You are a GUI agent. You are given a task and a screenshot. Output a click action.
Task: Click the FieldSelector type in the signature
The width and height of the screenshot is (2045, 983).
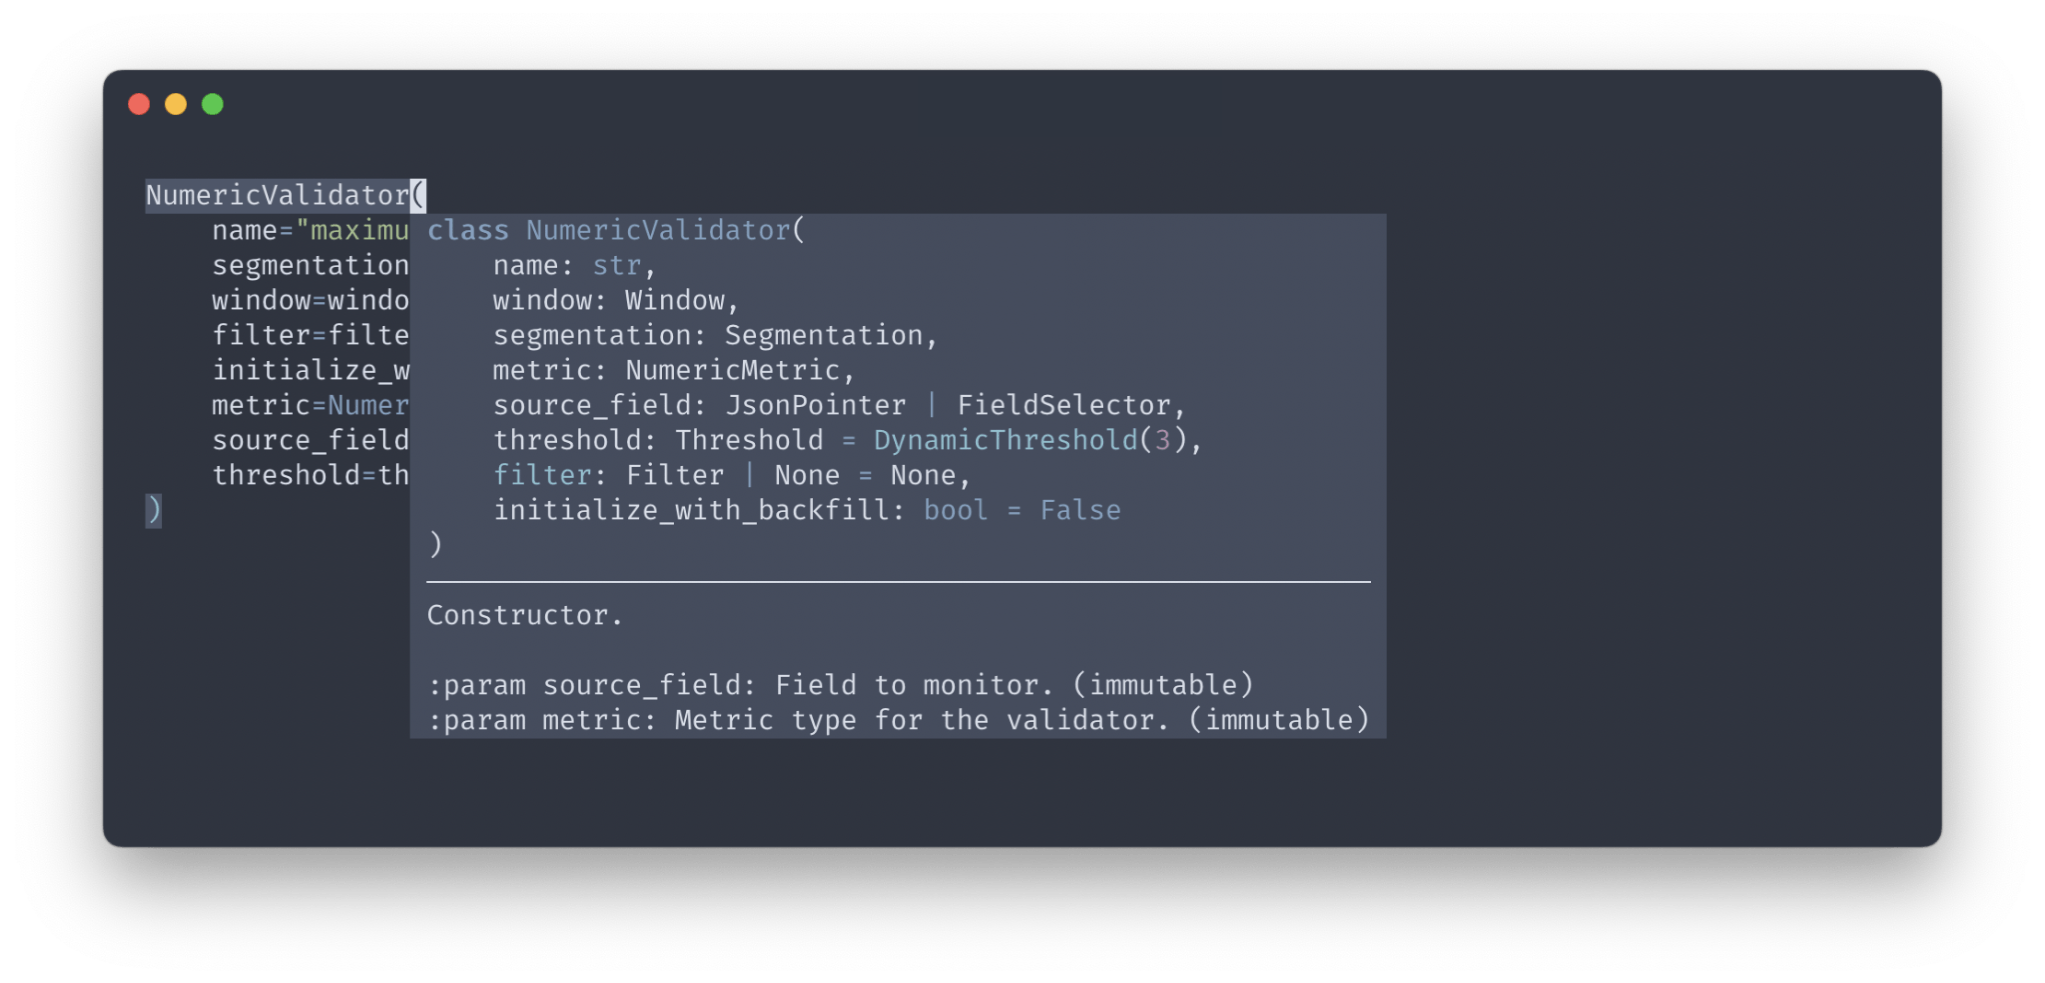point(1063,406)
